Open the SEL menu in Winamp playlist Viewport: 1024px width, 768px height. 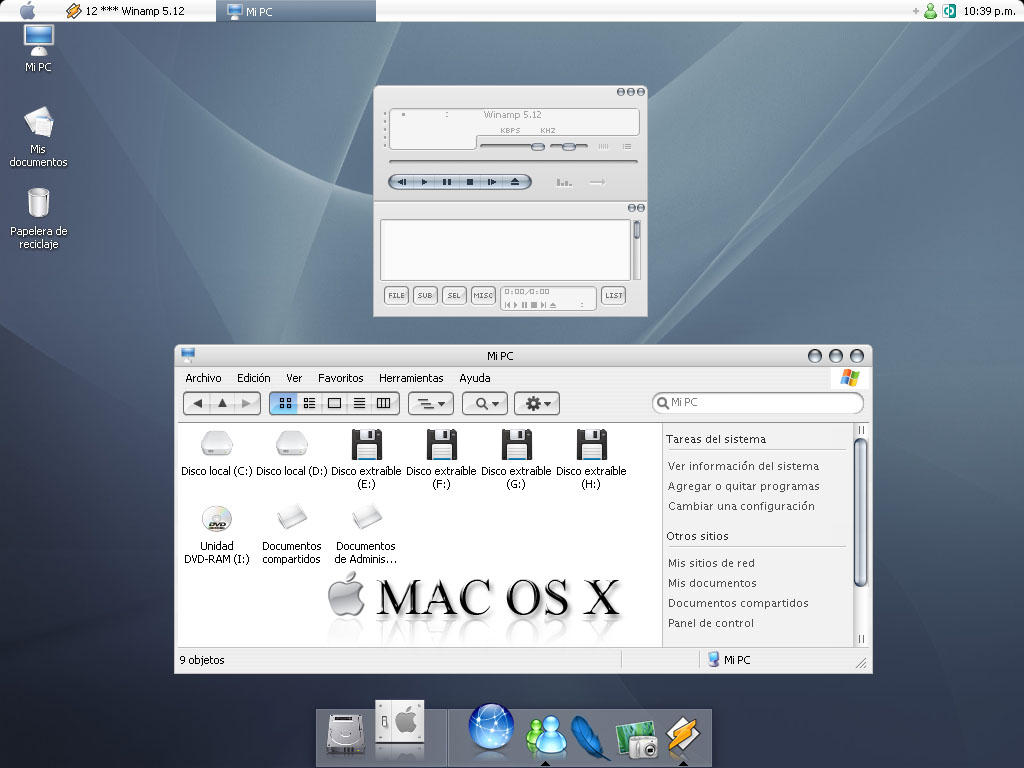point(454,295)
